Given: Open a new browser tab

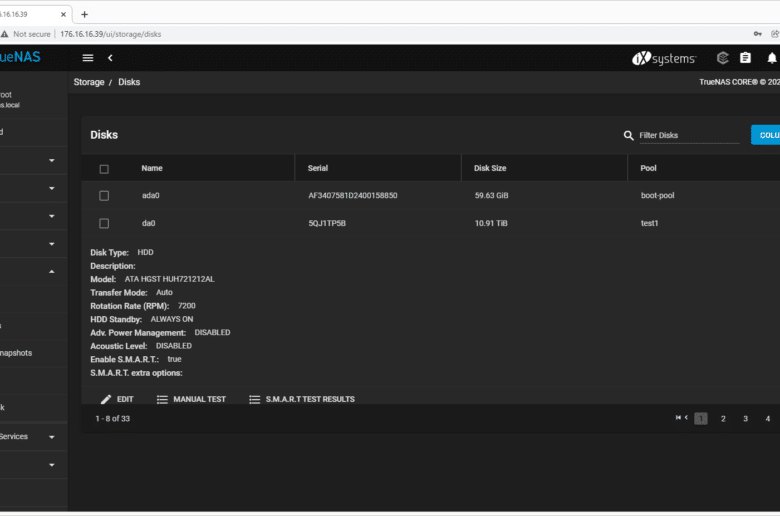Looking at the screenshot, I should [85, 14].
